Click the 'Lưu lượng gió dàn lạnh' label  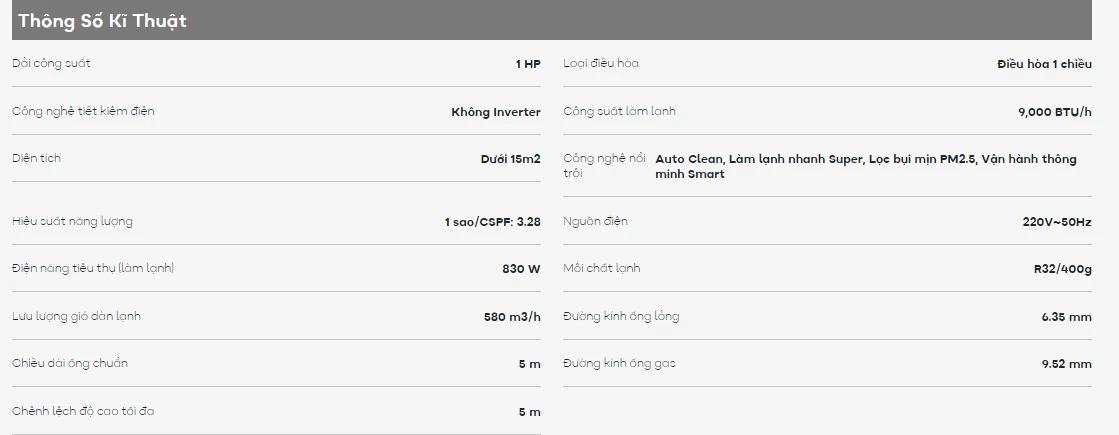point(76,316)
